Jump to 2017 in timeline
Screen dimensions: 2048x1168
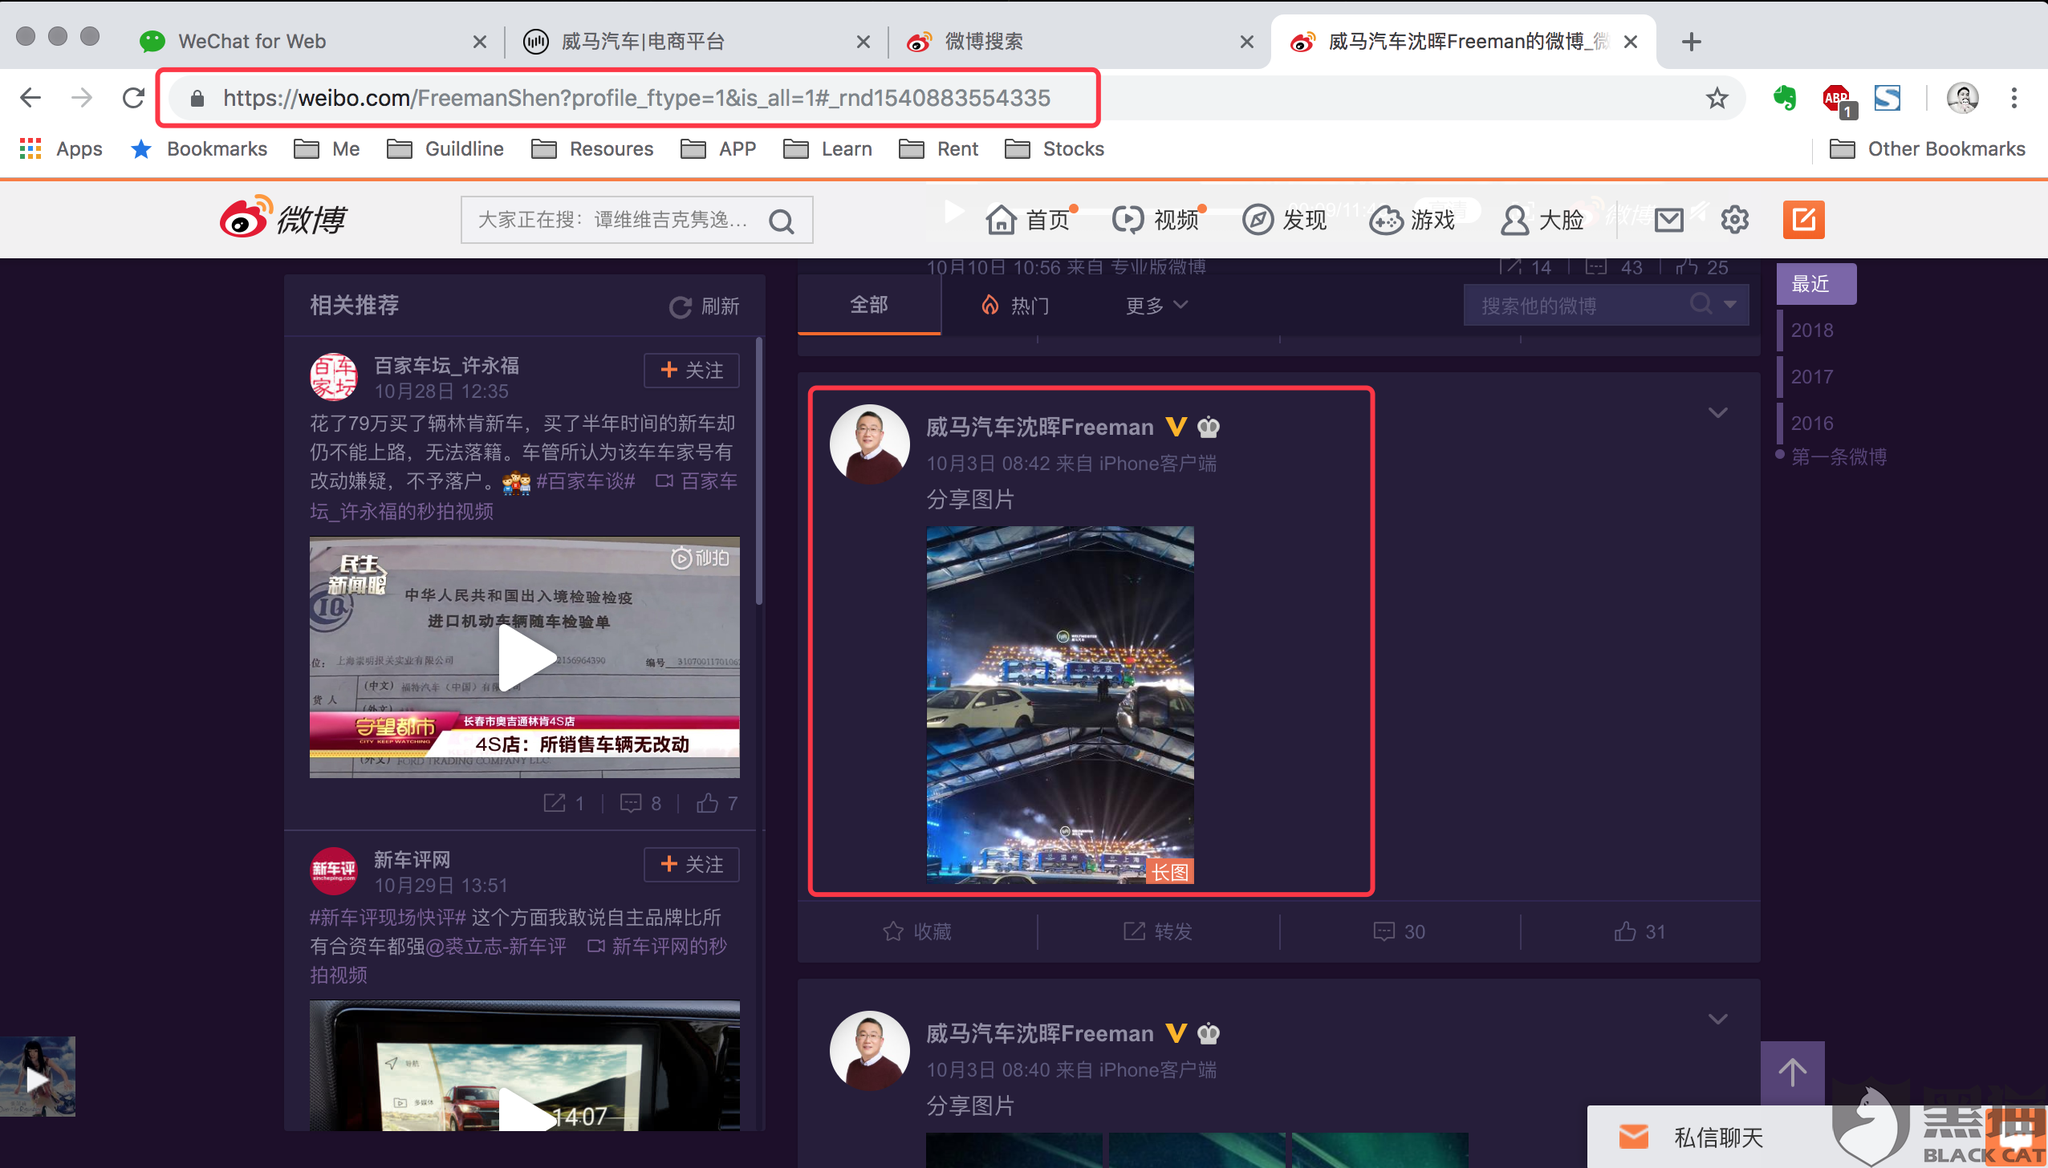coord(1811,376)
